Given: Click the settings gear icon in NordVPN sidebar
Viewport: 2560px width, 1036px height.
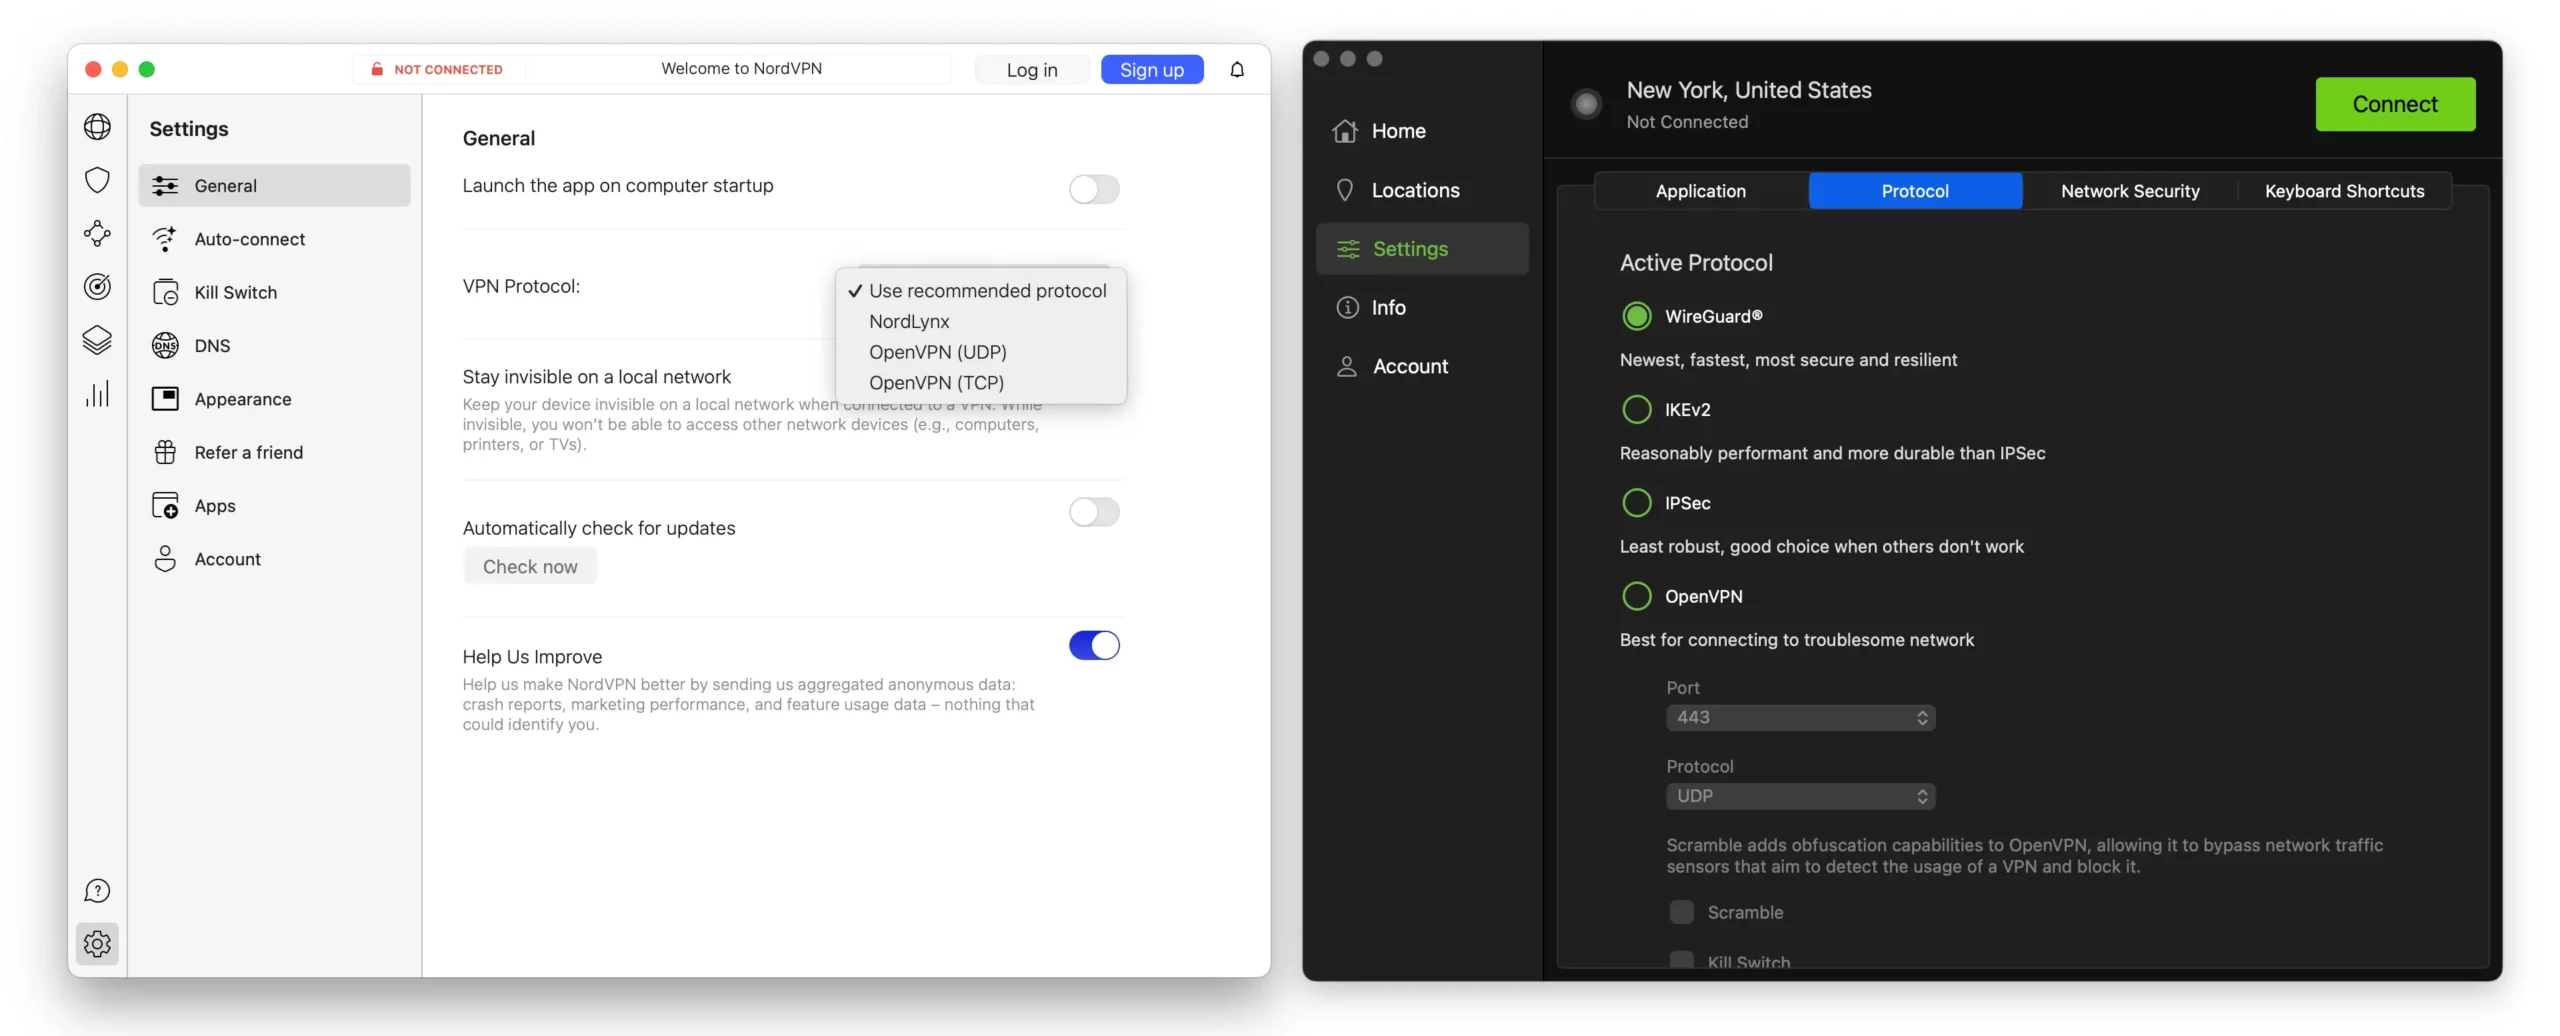Looking at the screenshot, I should (97, 943).
